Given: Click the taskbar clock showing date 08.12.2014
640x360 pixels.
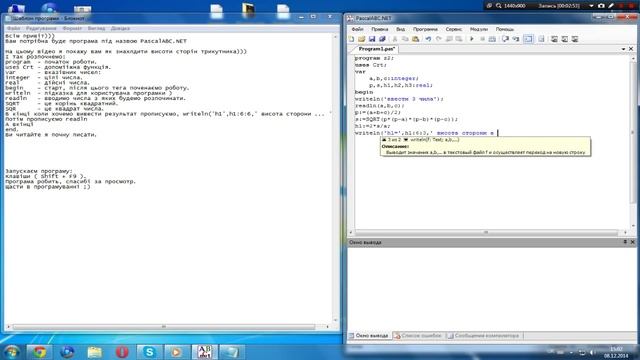Looking at the screenshot, I should pyautogui.click(x=616, y=352).
